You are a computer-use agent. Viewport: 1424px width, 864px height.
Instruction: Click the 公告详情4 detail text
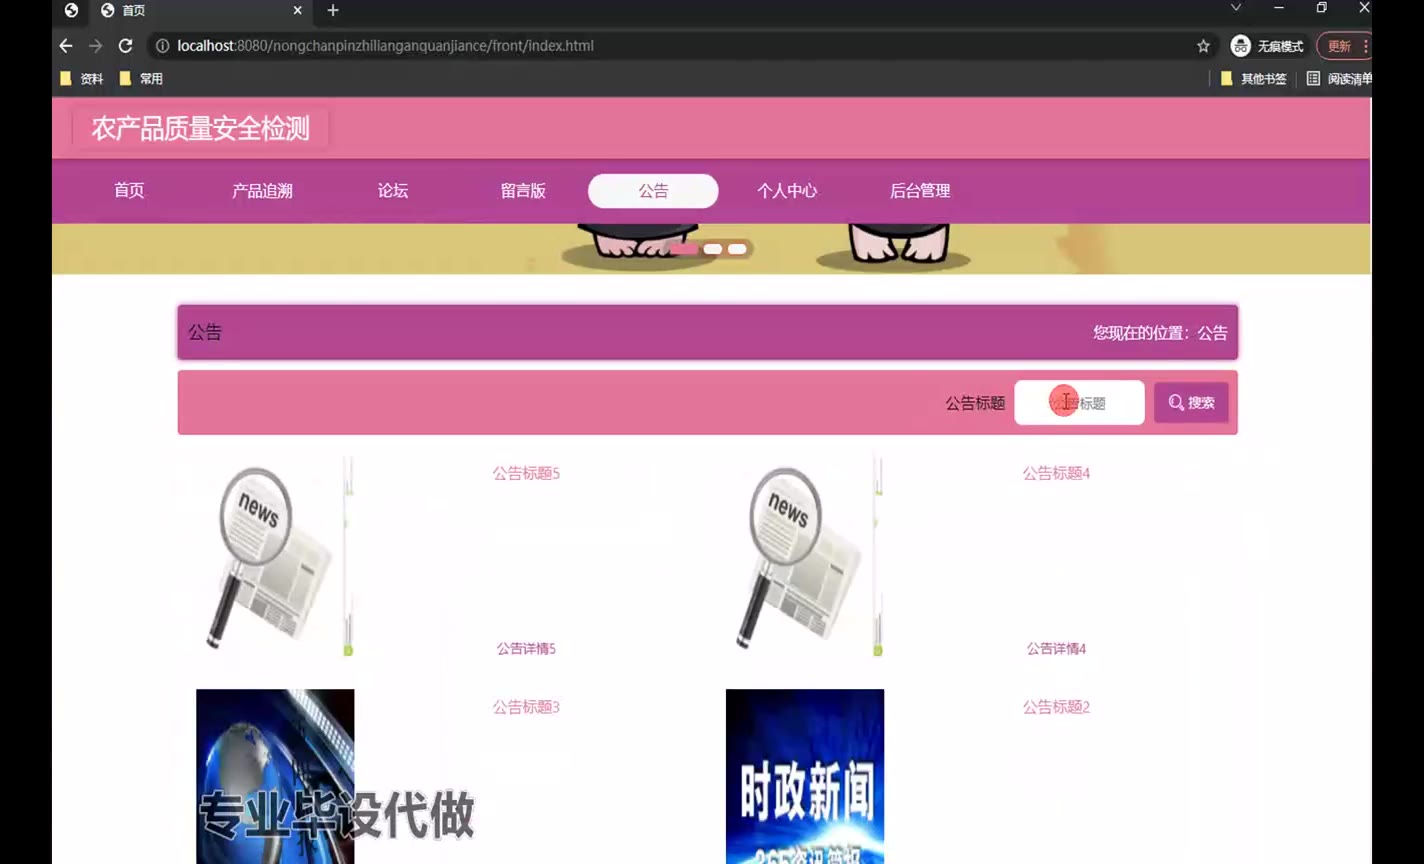pyautogui.click(x=1056, y=649)
